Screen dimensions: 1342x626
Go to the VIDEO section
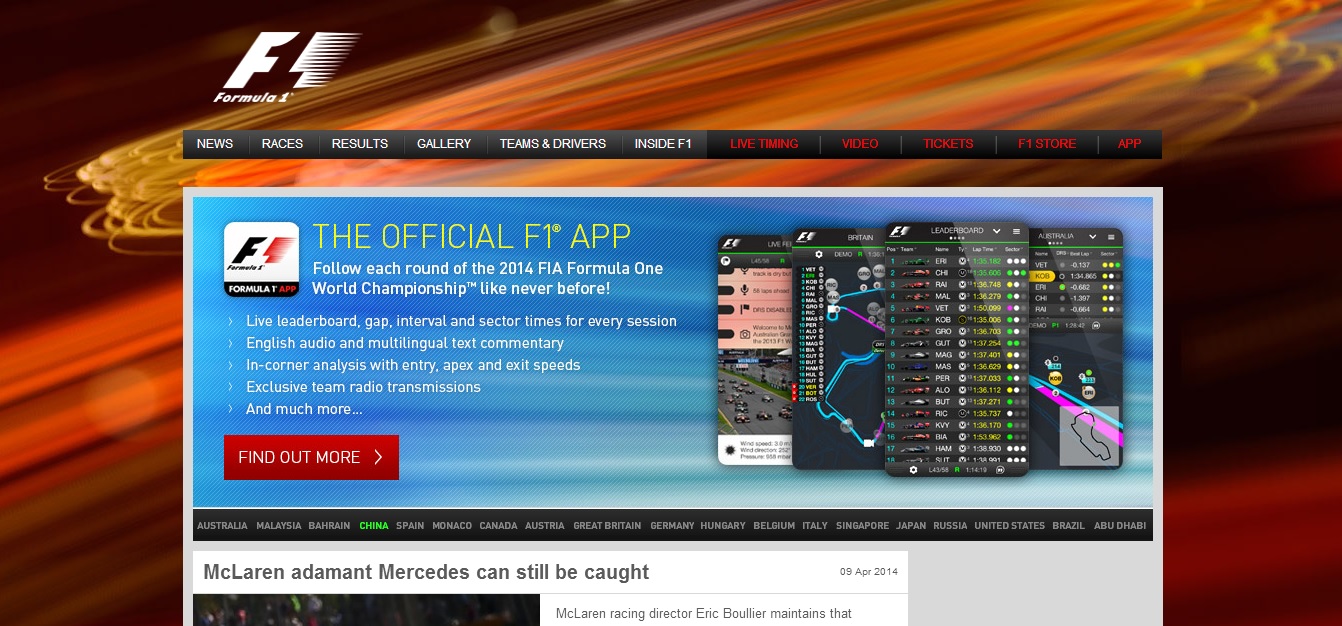point(860,144)
